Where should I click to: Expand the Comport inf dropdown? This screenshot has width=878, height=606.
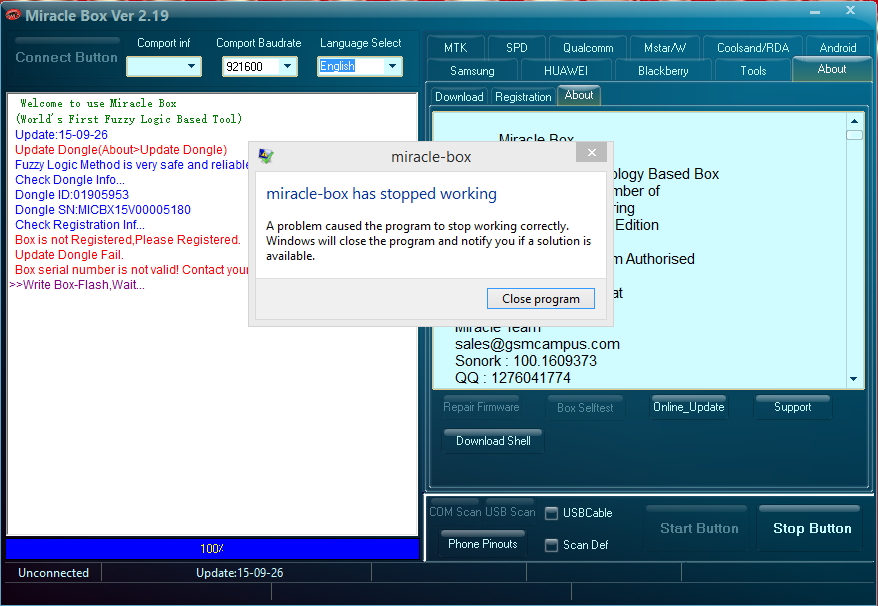(x=192, y=66)
